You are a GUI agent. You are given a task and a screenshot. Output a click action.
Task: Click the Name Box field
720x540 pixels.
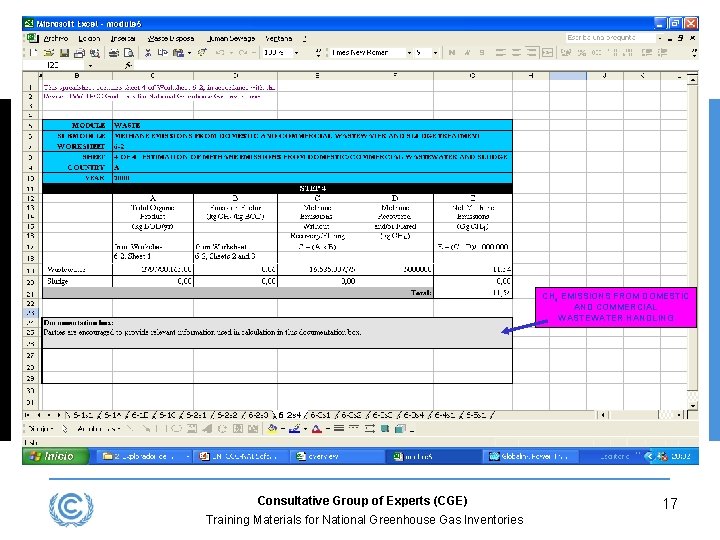pyautogui.click(x=55, y=65)
